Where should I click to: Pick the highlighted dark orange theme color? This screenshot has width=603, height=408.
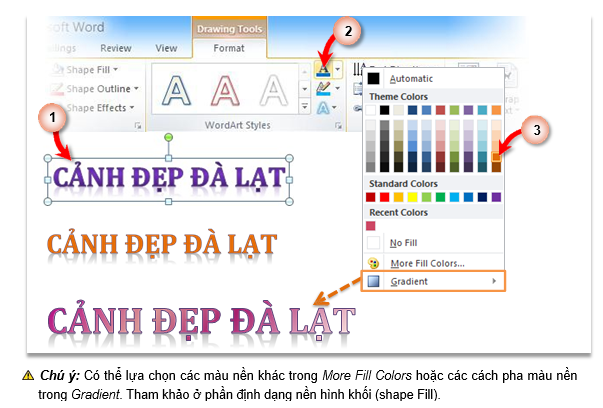tap(496, 155)
